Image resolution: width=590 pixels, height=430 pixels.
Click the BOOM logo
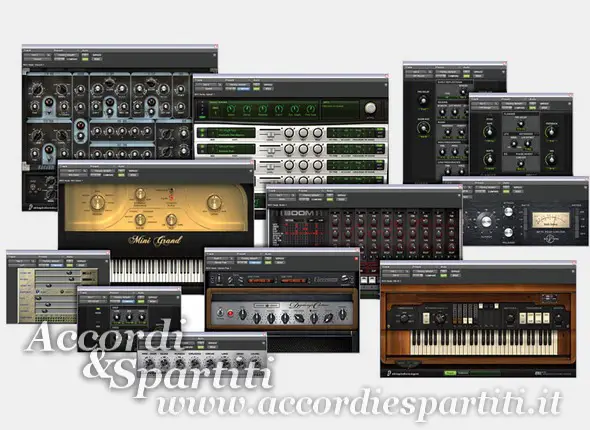[x=300, y=213]
